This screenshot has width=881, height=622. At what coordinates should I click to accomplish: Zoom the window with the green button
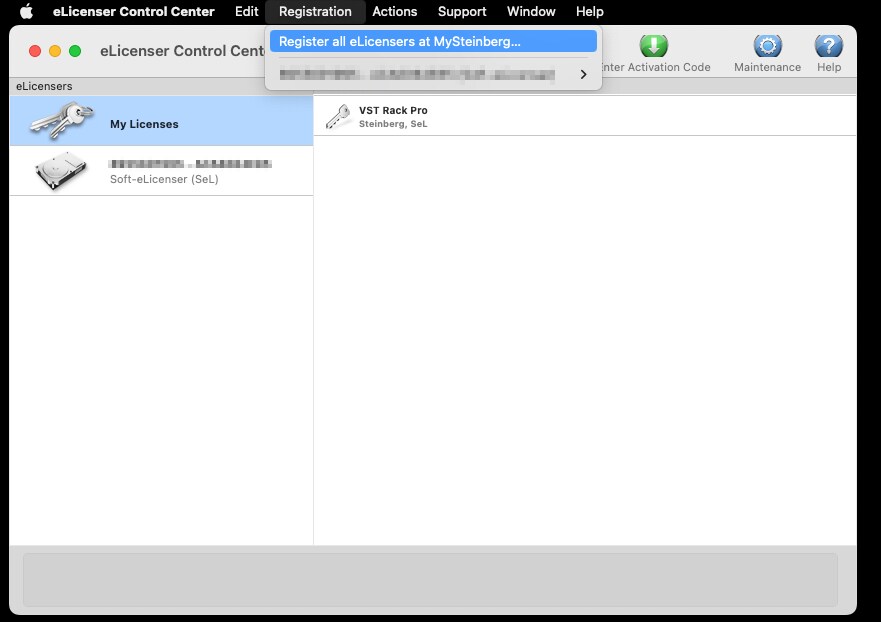click(75, 51)
